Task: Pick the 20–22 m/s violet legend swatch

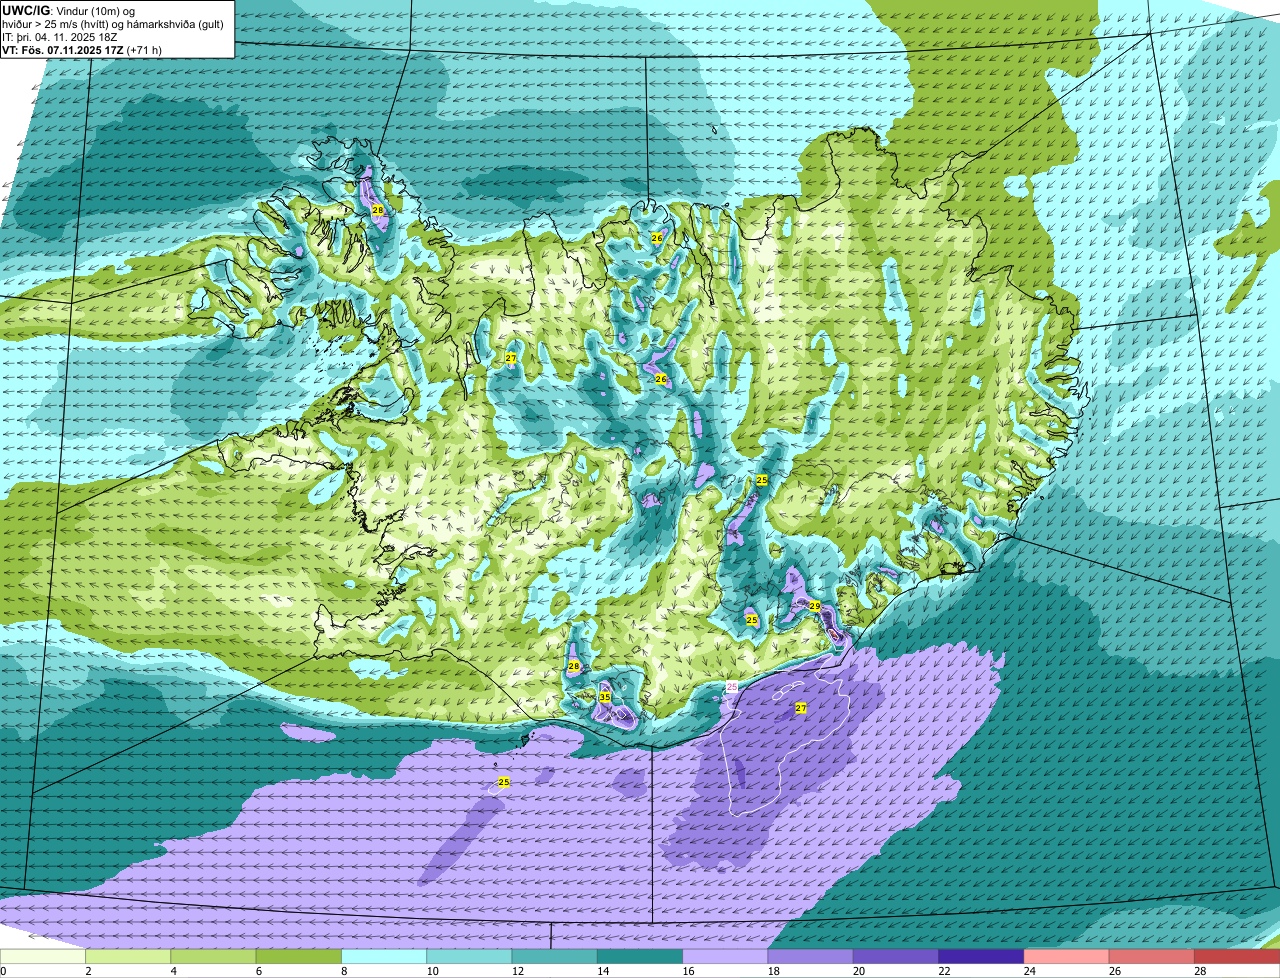Action: (x=896, y=957)
